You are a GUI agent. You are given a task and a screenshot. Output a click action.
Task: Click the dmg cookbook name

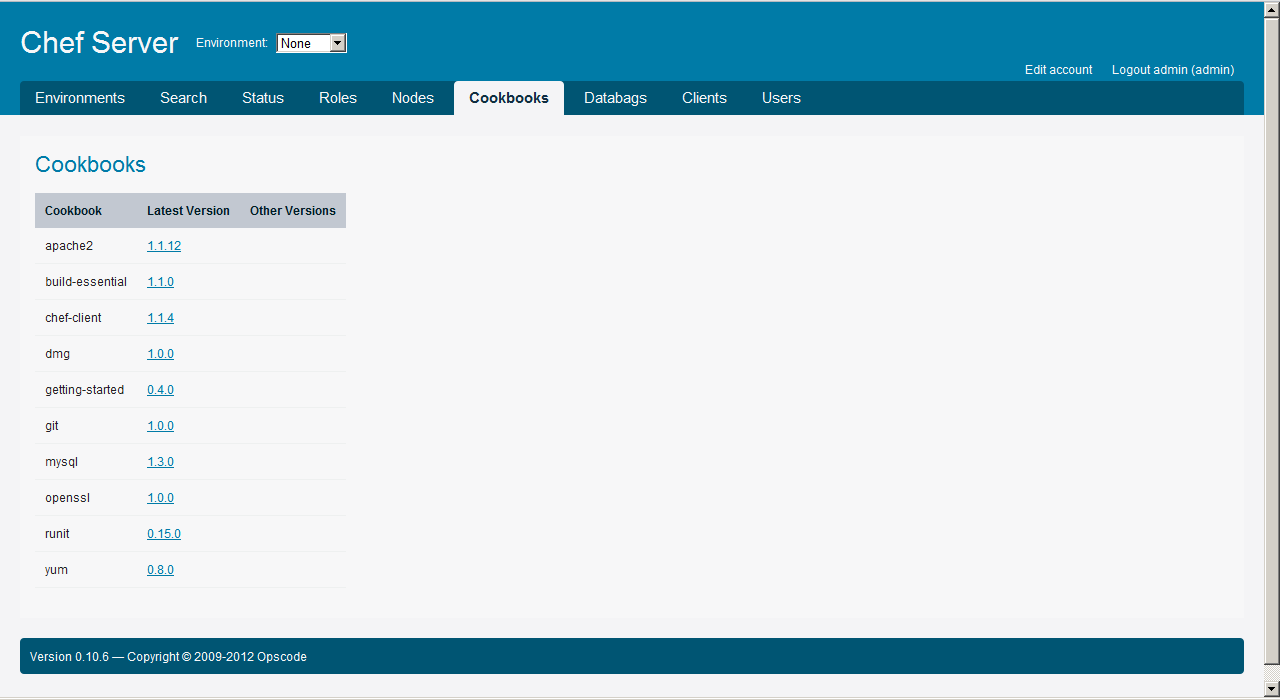[57, 354]
